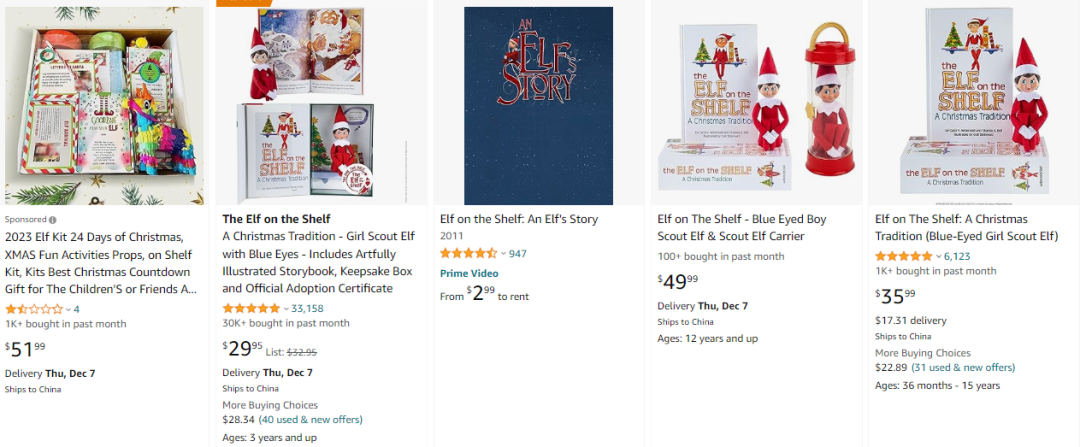Click An Elf's Story star rating
The image size is (1080, 447).
click(x=469, y=253)
